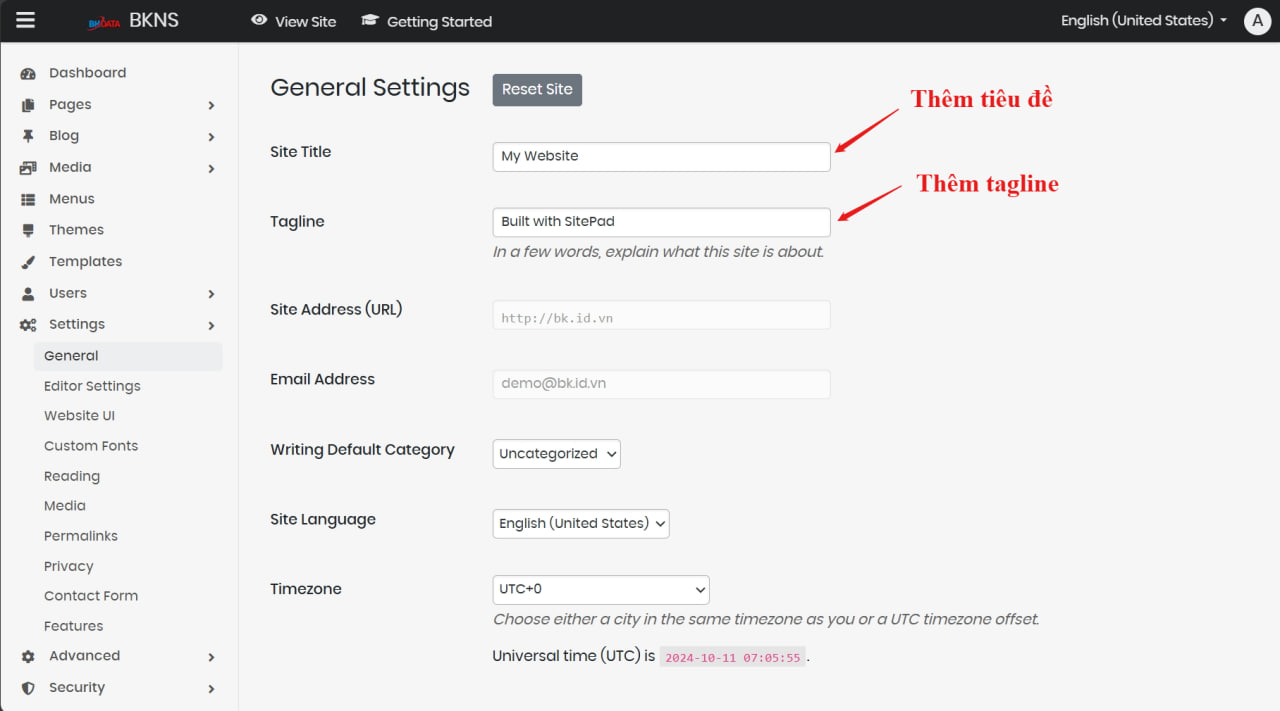Click the Getting Started graduation cap icon
Viewport: 1280px width, 711px height.
coord(370,20)
